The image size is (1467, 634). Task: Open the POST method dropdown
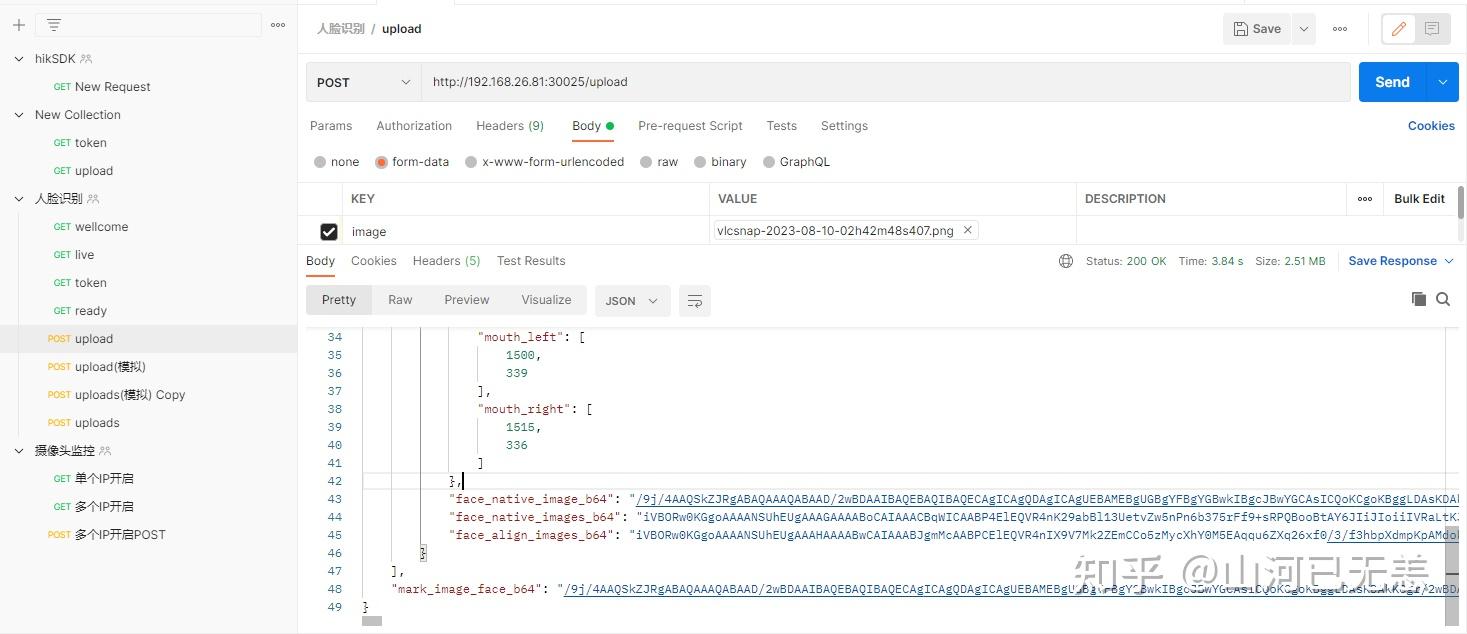(x=363, y=82)
